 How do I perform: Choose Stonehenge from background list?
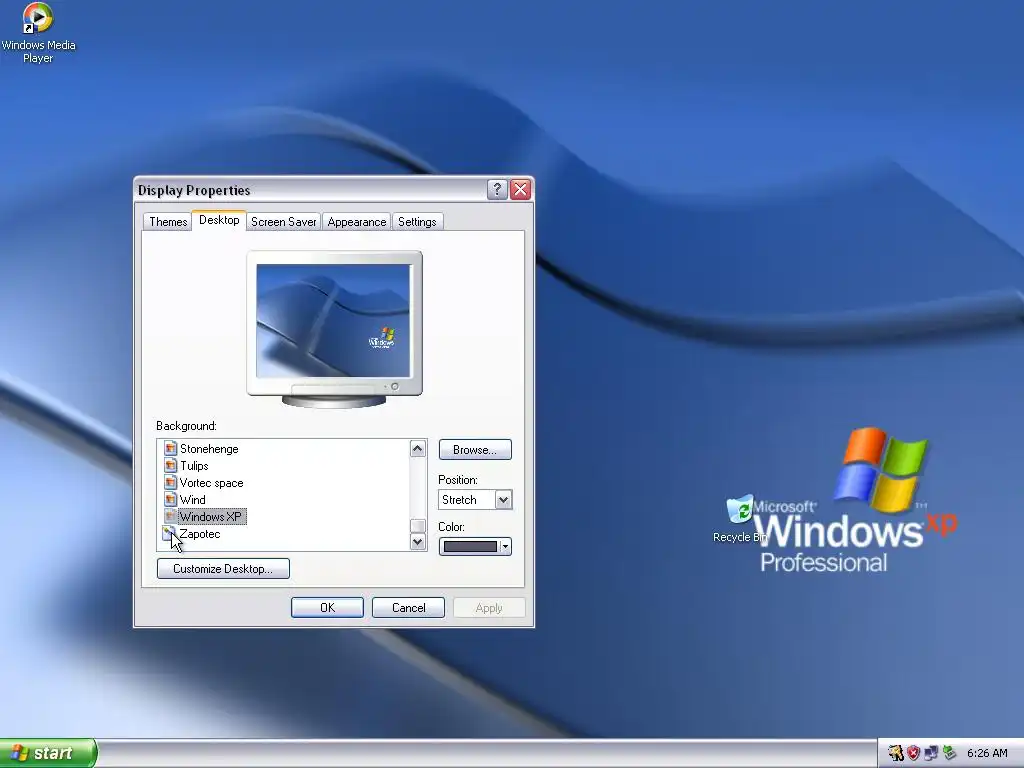coord(209,449)
